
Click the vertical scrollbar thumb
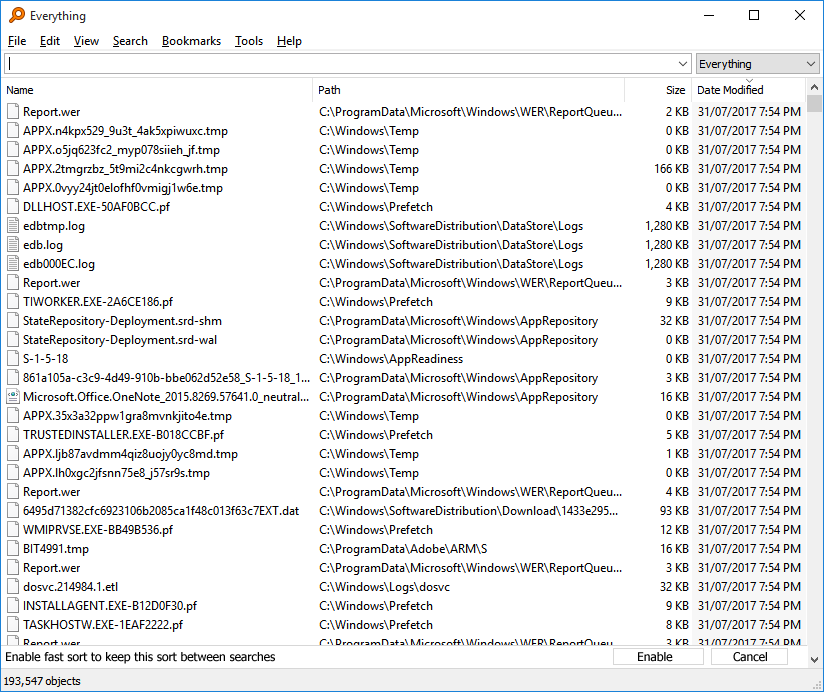point(814,104)
